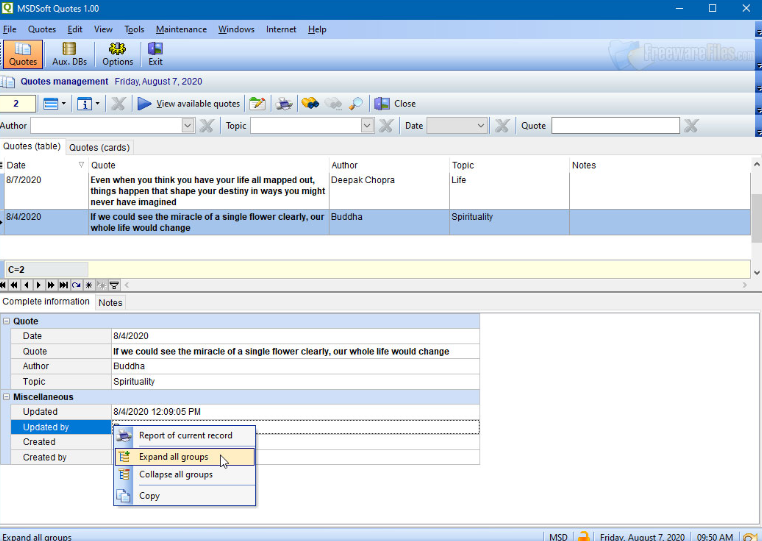
Task: Open the Maintenance menu
Action: pyautogui.click(x=181, y=30)
